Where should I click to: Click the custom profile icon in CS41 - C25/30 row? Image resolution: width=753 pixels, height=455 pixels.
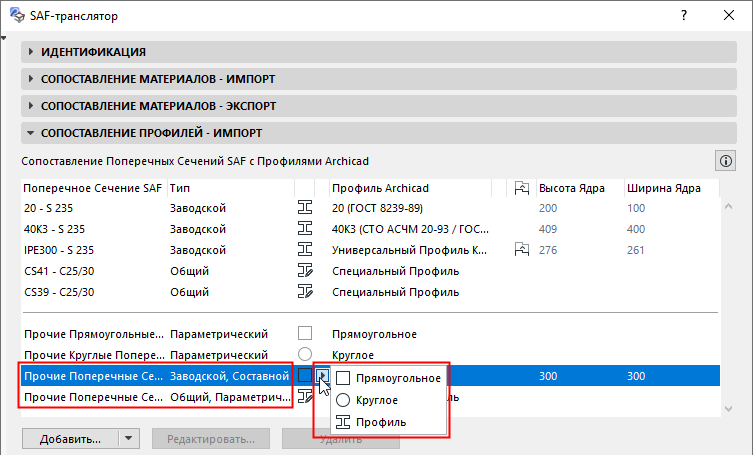coord(305,271)
